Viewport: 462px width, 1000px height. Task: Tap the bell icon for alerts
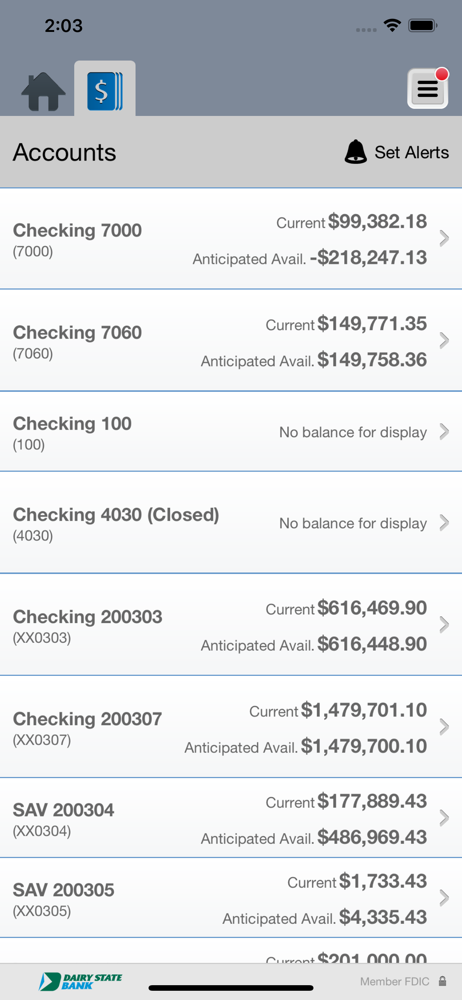[355, 152]
